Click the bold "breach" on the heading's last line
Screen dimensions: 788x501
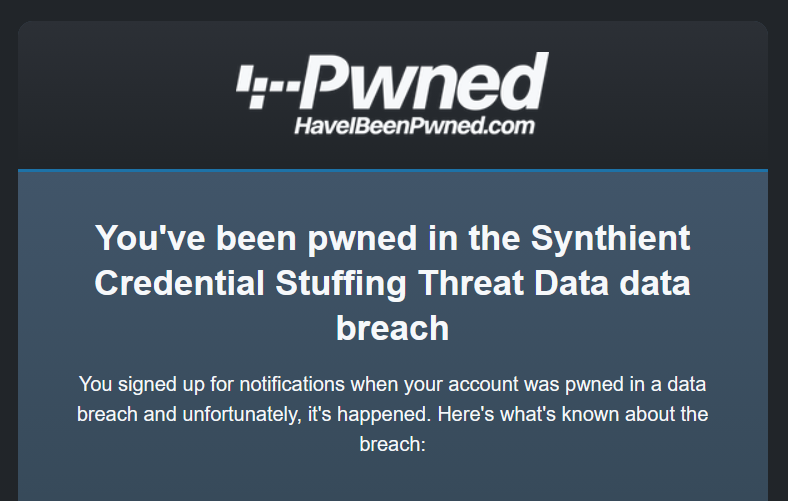(x=393, y=327)
